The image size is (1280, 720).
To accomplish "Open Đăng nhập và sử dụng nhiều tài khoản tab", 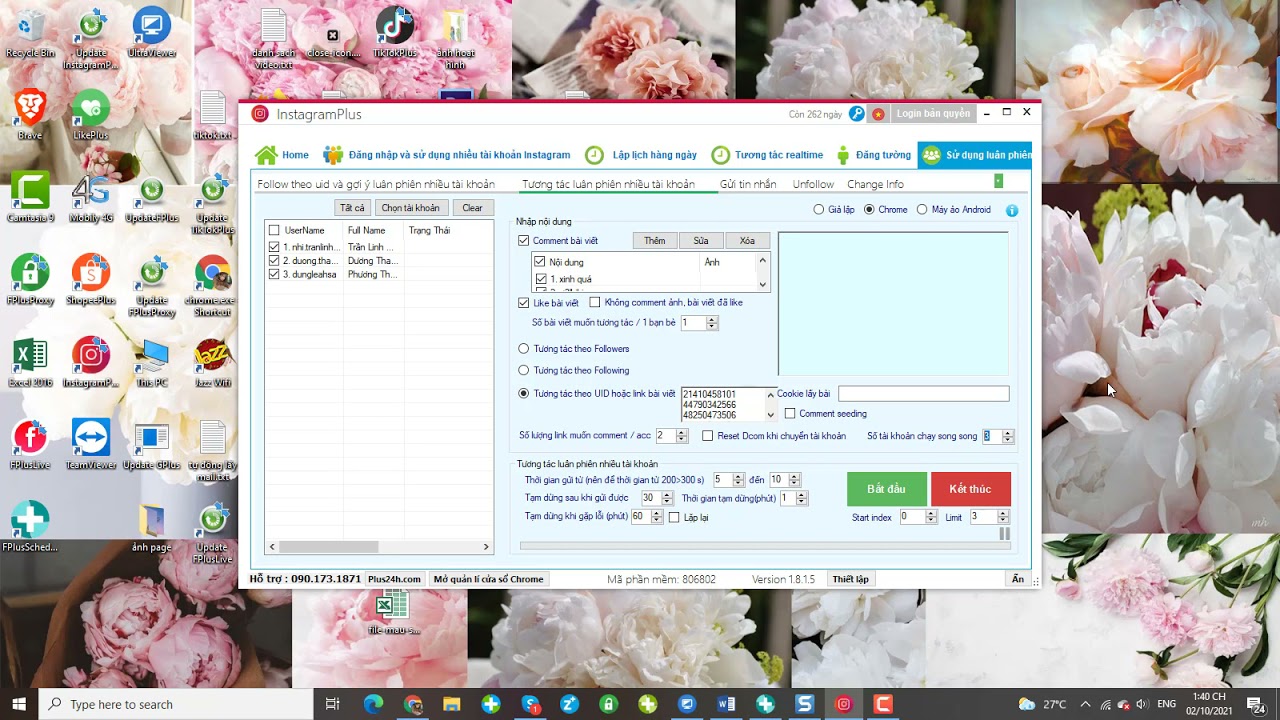I will pyautogui.click(x=446, y=155).
